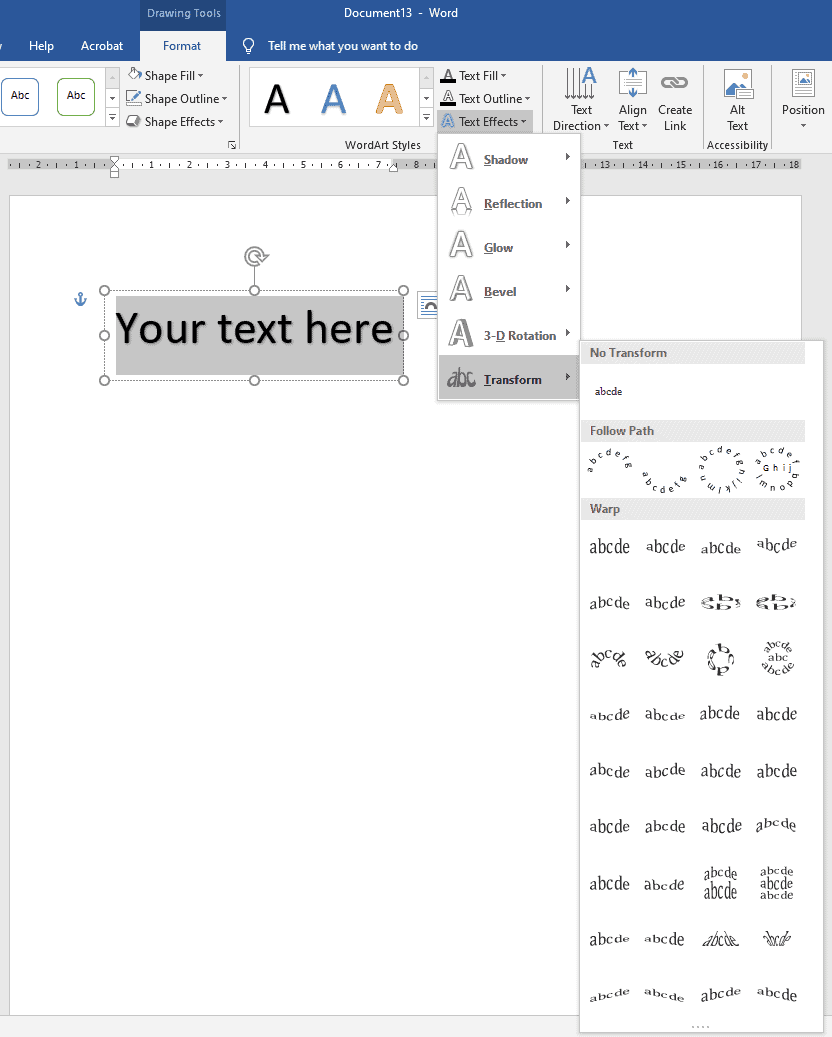The width and height of the screenshot is (832, 1037).
Task: Open the Shape Effects menu
Action: click(x=176, y=121)
